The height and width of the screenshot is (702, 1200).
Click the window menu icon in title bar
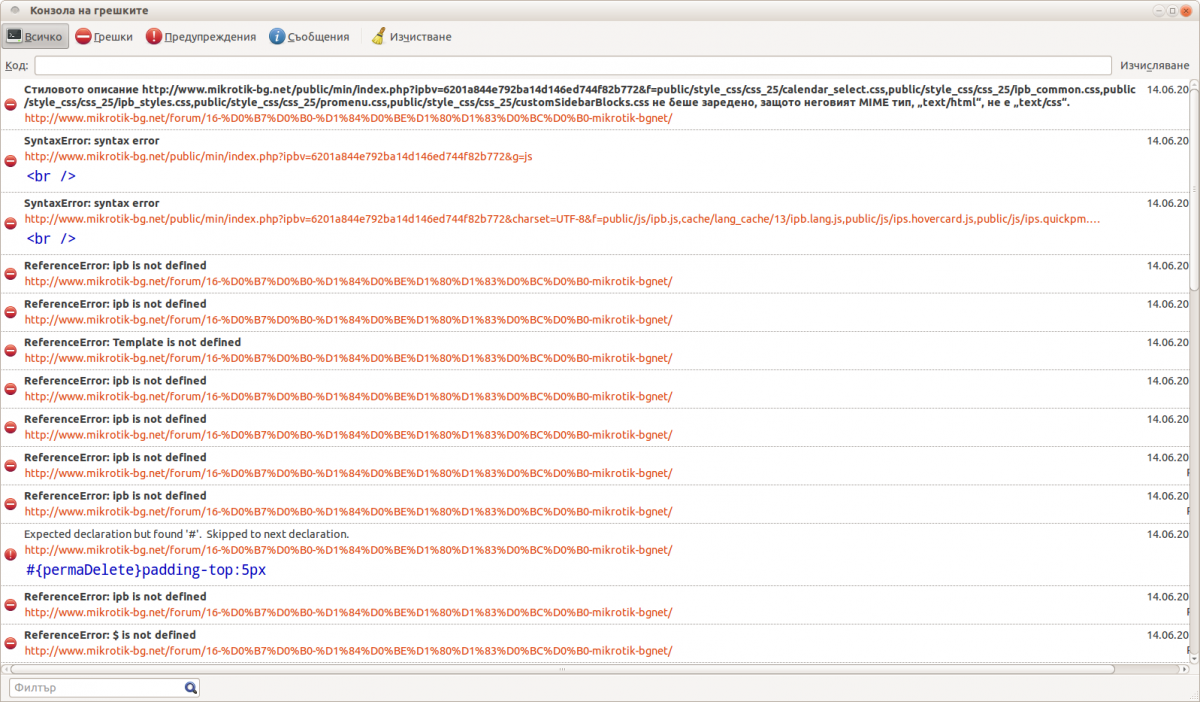(14, 9)
